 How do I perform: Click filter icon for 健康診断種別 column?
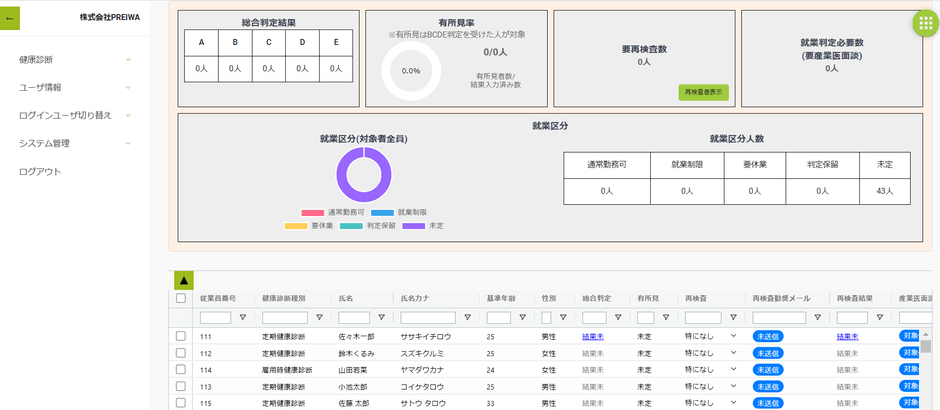tap(319, 318)
